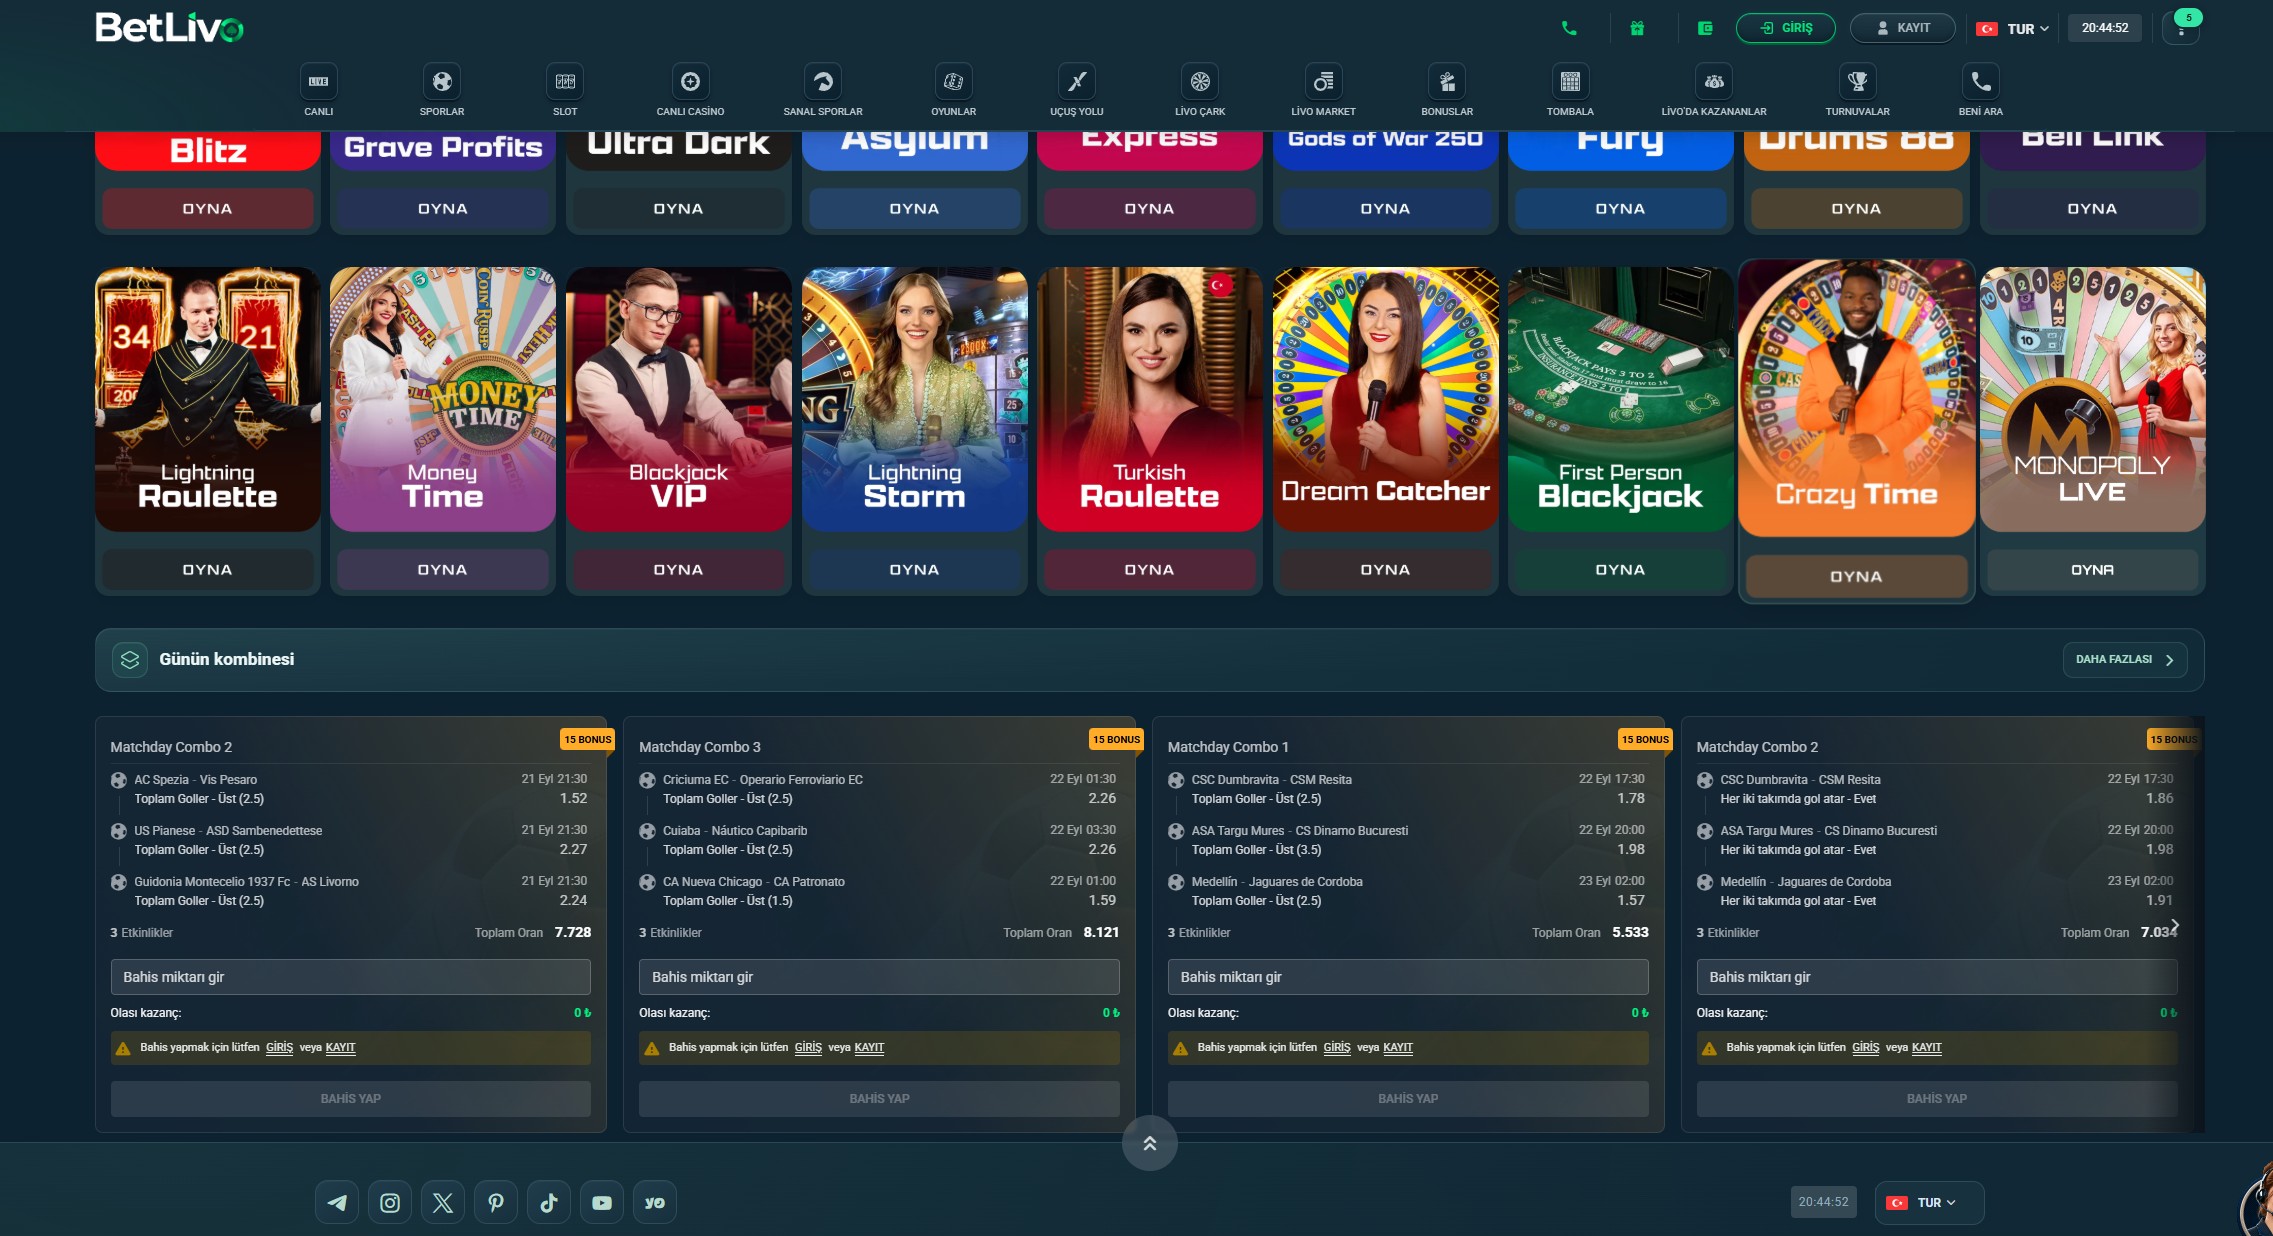The height and width of the screenshot is (1236, 2273).
Task: Click OYNA under Money Time
Action: (x=443, y=570)
